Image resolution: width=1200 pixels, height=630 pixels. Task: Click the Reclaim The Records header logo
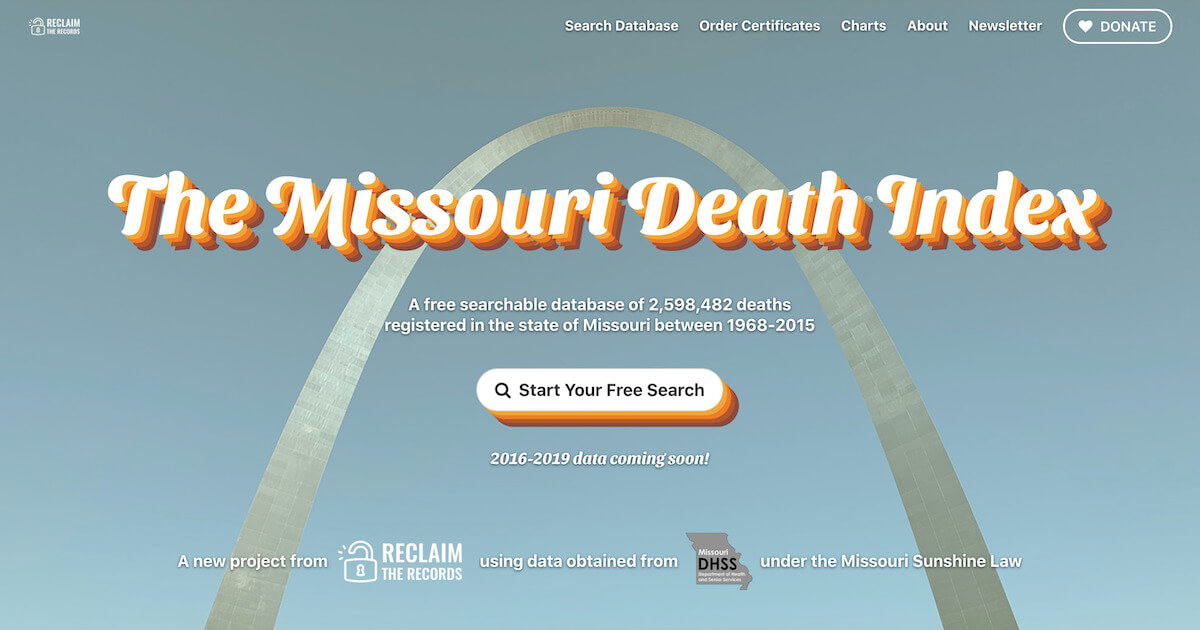55,26
